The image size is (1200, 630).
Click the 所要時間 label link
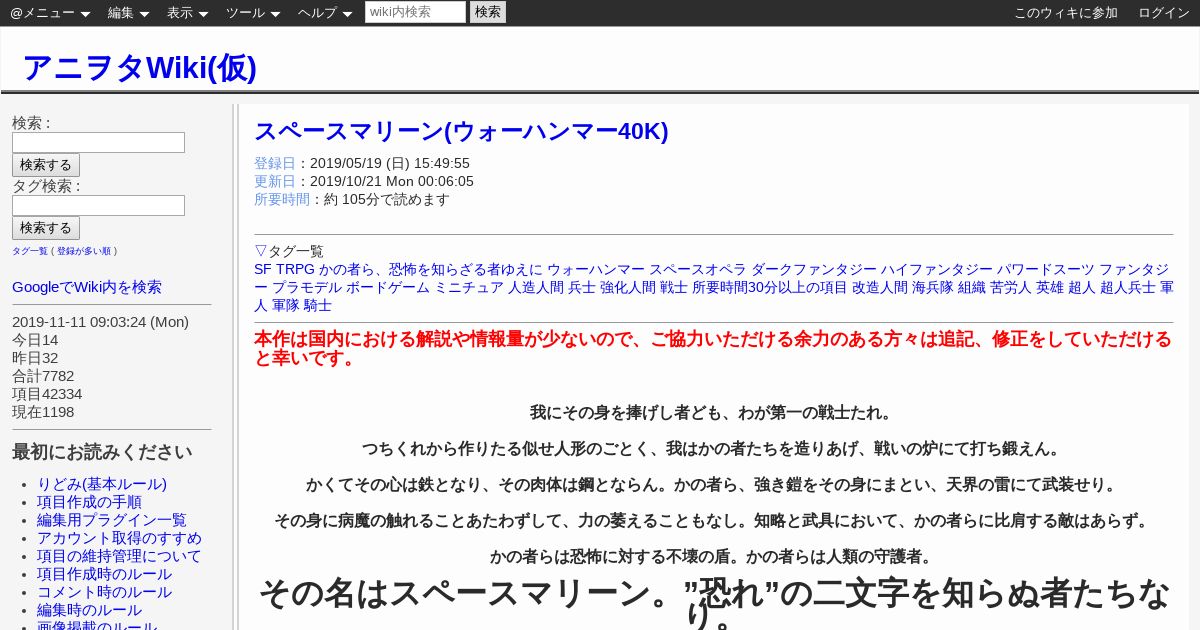(282, 199)
